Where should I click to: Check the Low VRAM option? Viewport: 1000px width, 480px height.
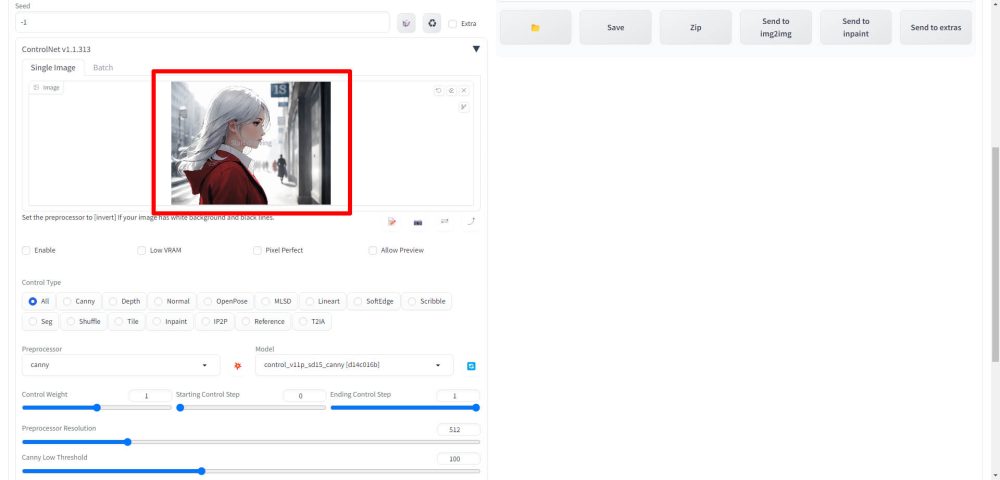coord(141,250)
